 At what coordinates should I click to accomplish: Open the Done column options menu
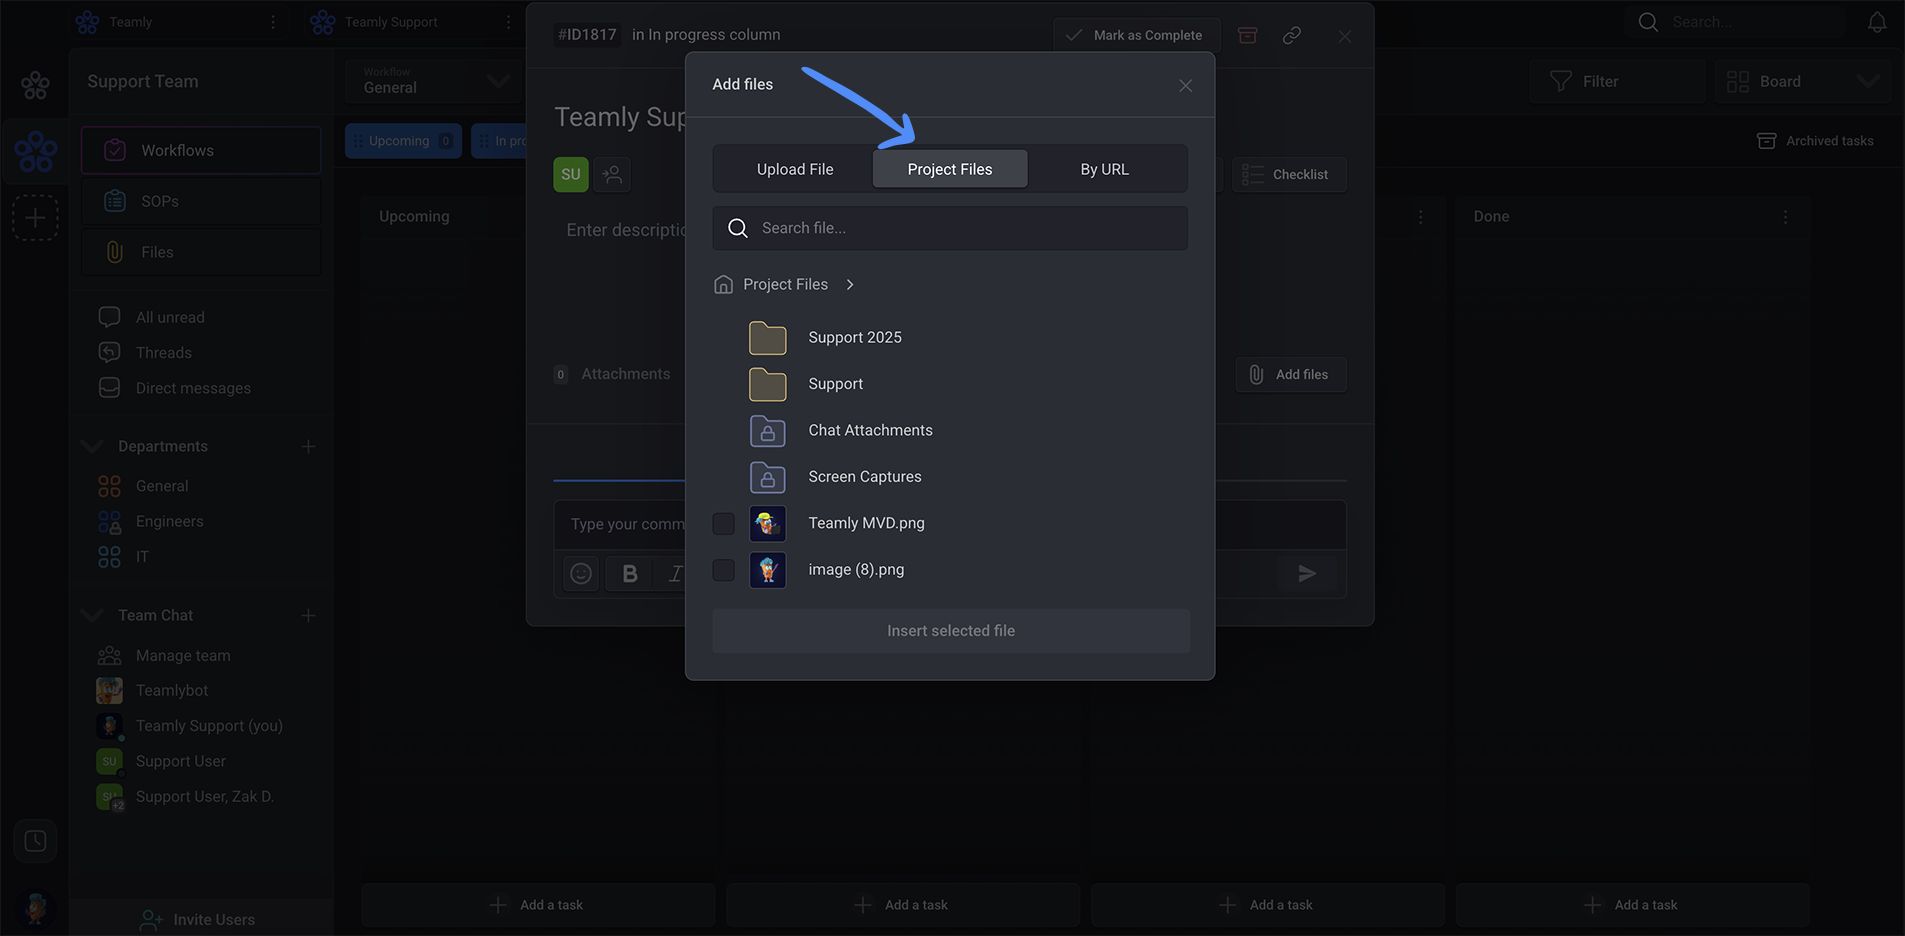coord(1785,217)
